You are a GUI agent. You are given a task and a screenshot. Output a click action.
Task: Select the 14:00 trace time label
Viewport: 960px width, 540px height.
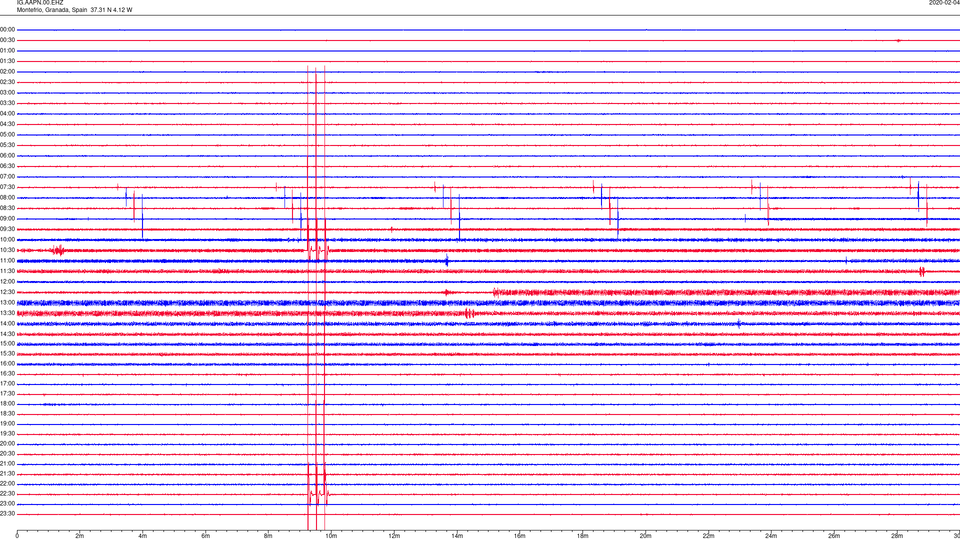(8, 323)
